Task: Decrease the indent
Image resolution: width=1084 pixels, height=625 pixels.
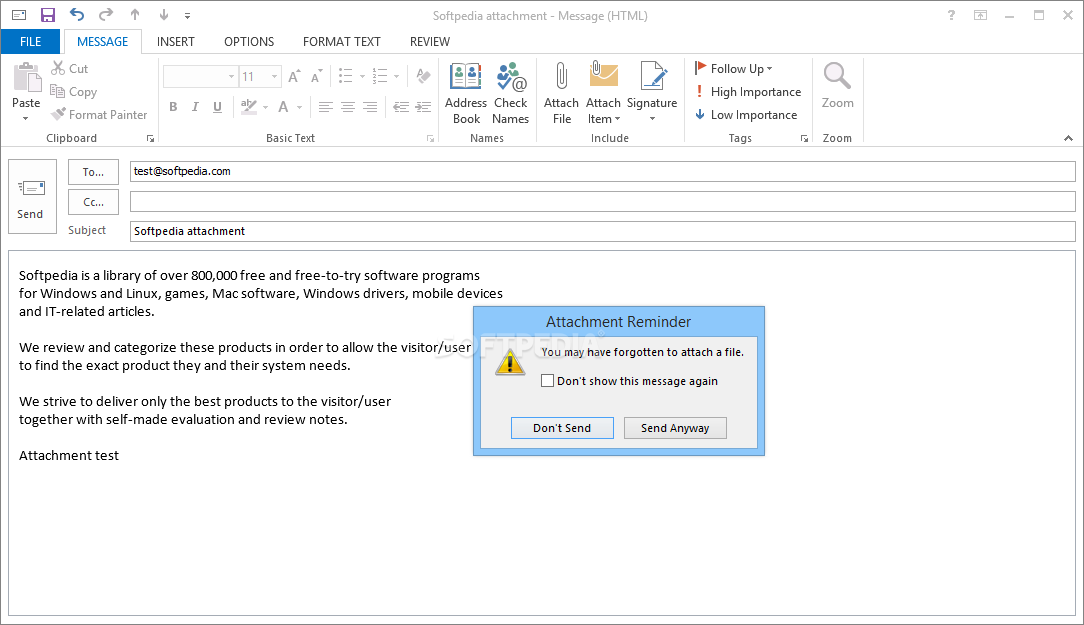Action: [x=400, y=106]
